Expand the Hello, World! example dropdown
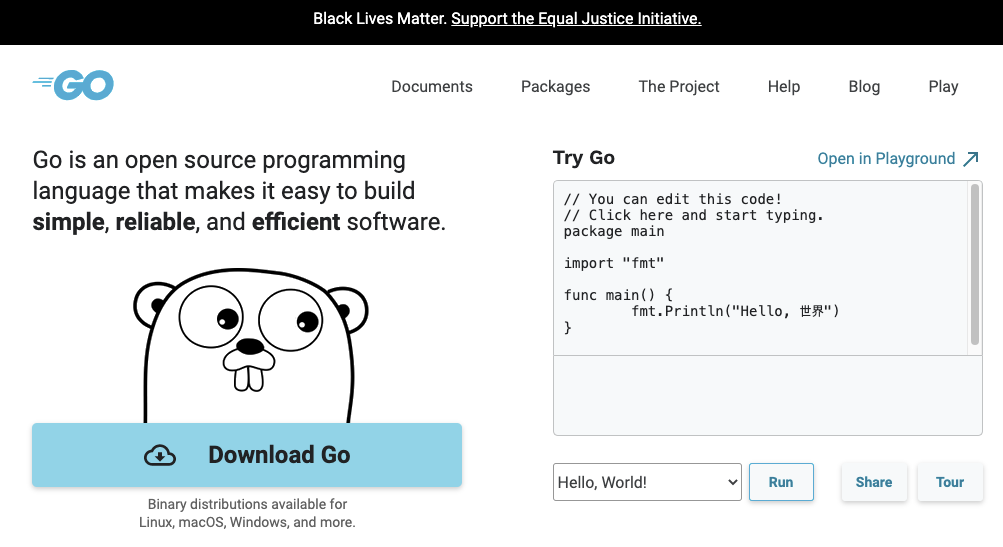 [647, 482]
